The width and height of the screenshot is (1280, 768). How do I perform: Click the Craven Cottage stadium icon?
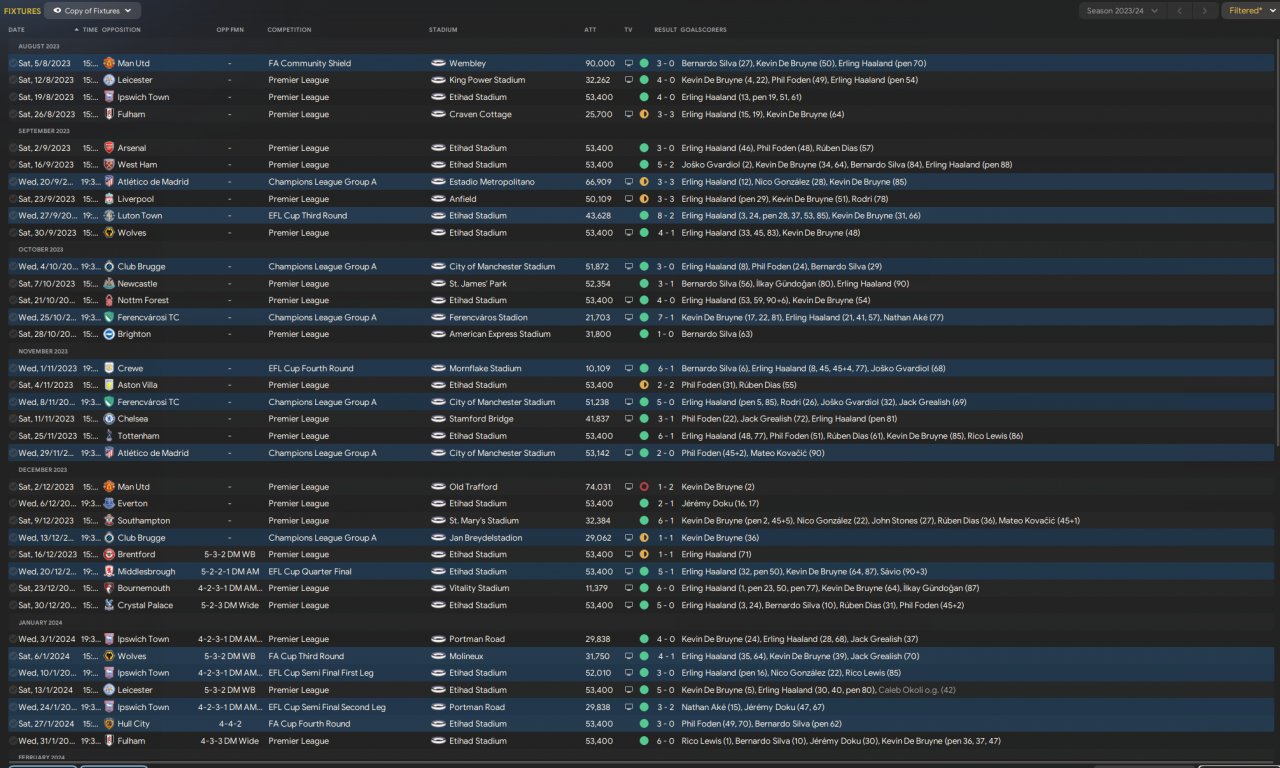(438, 115)
